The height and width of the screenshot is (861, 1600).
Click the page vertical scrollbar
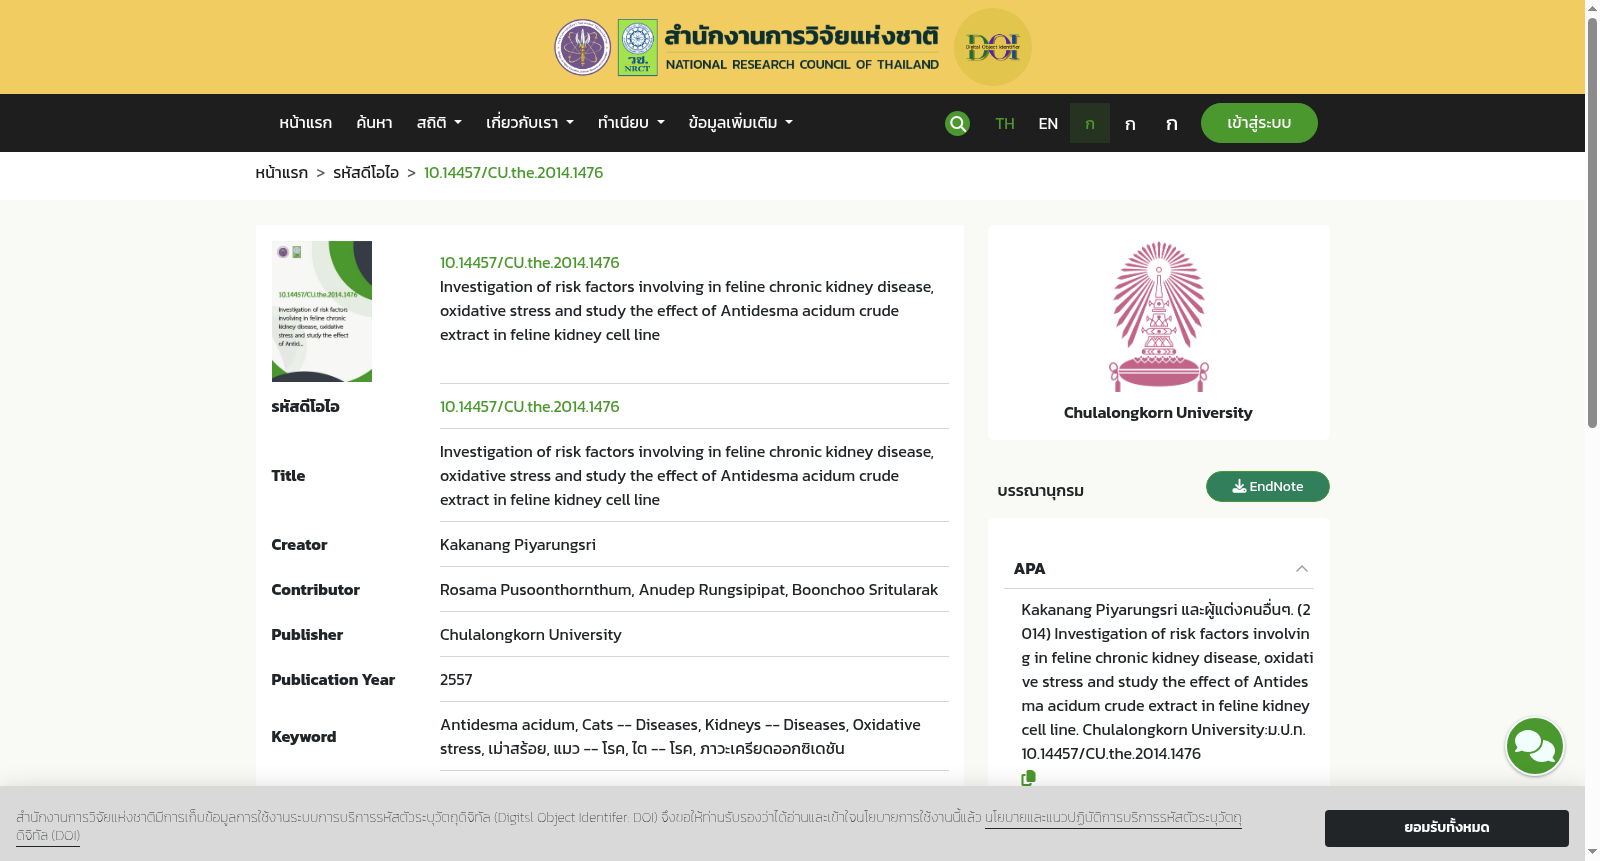pos(1592,222)
